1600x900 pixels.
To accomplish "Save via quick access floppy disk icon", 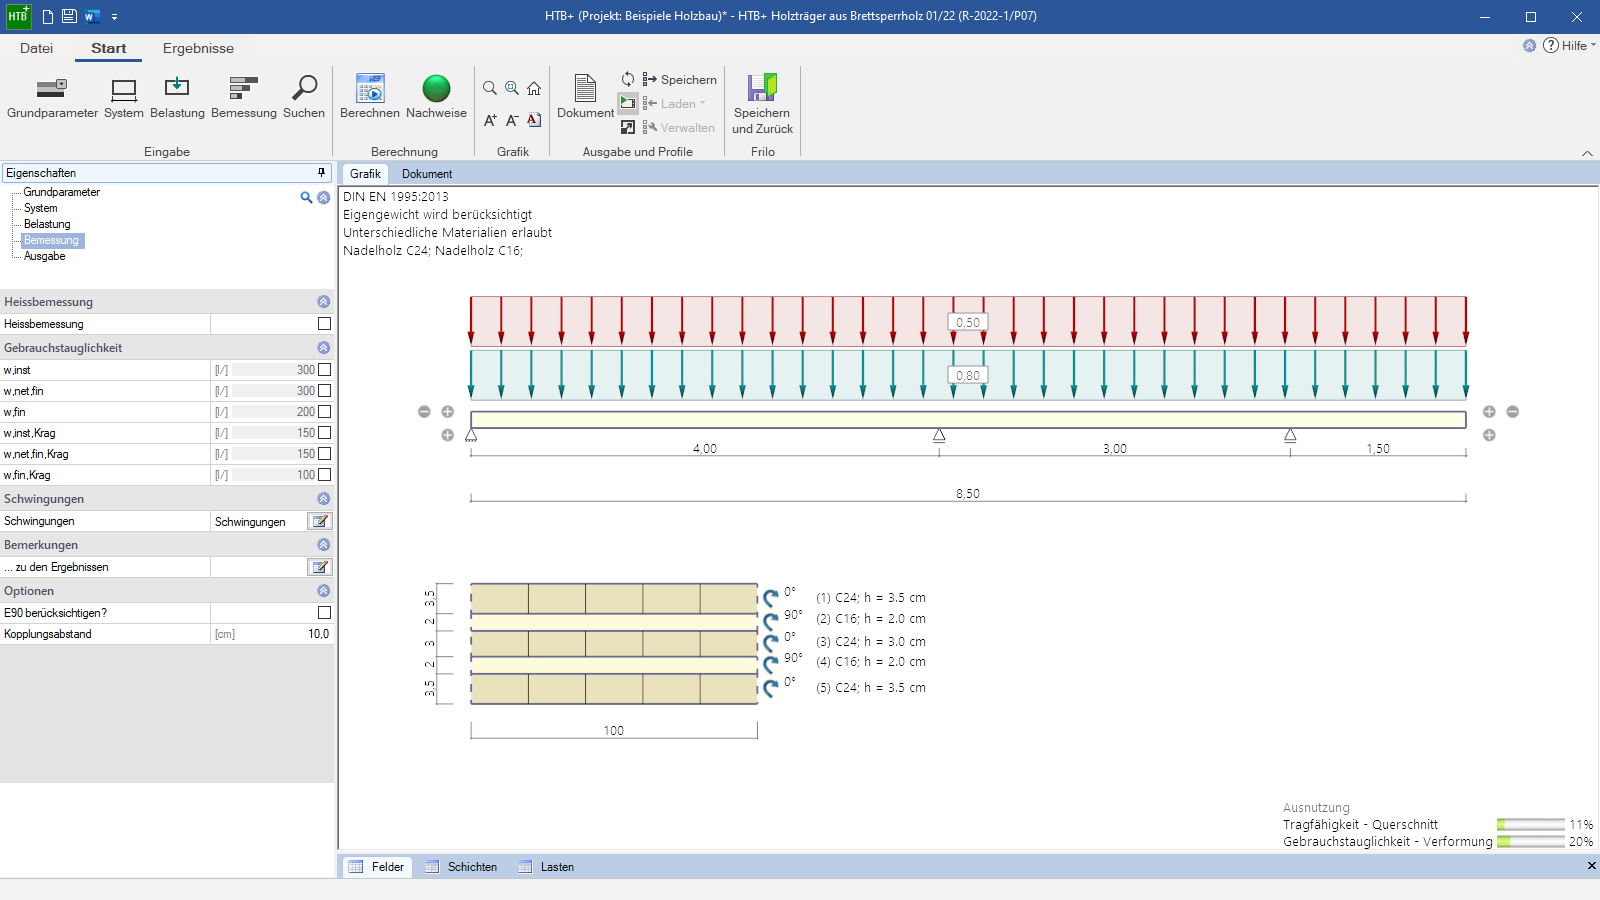I will [69, 16].
